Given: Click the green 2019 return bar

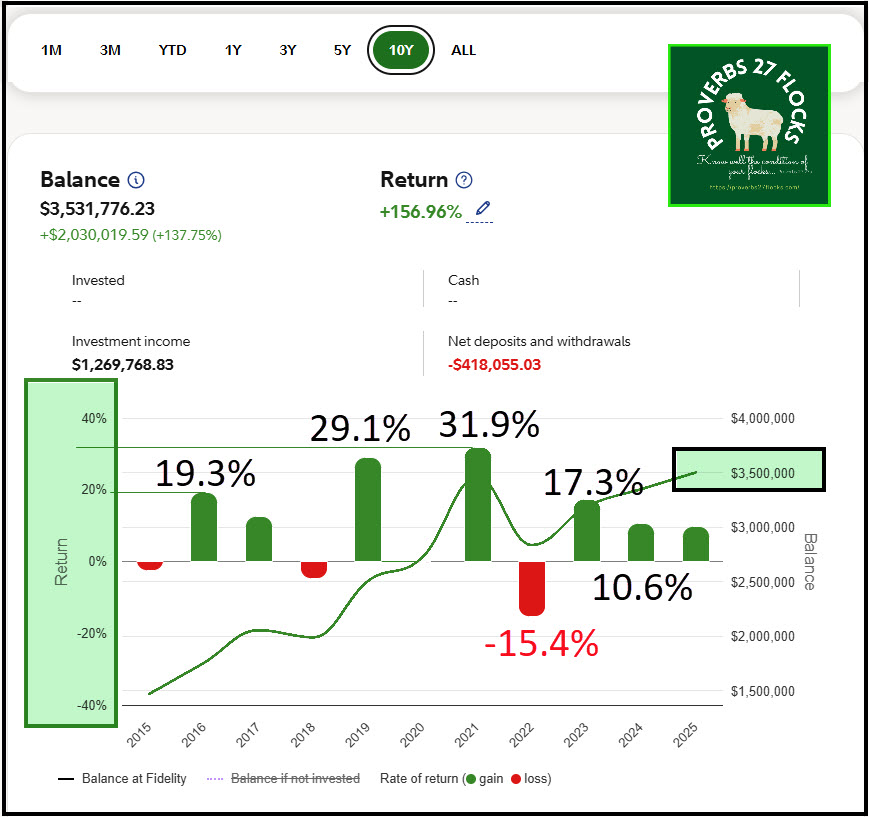Looking at the screenshot, I should pyautogui.click(x=368, y=510).
